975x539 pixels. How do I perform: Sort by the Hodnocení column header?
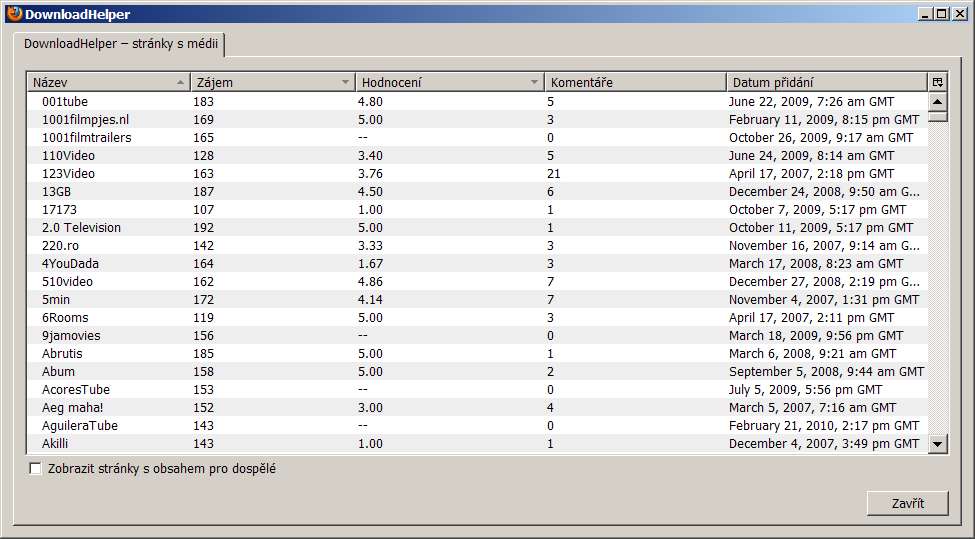(450, 82)
